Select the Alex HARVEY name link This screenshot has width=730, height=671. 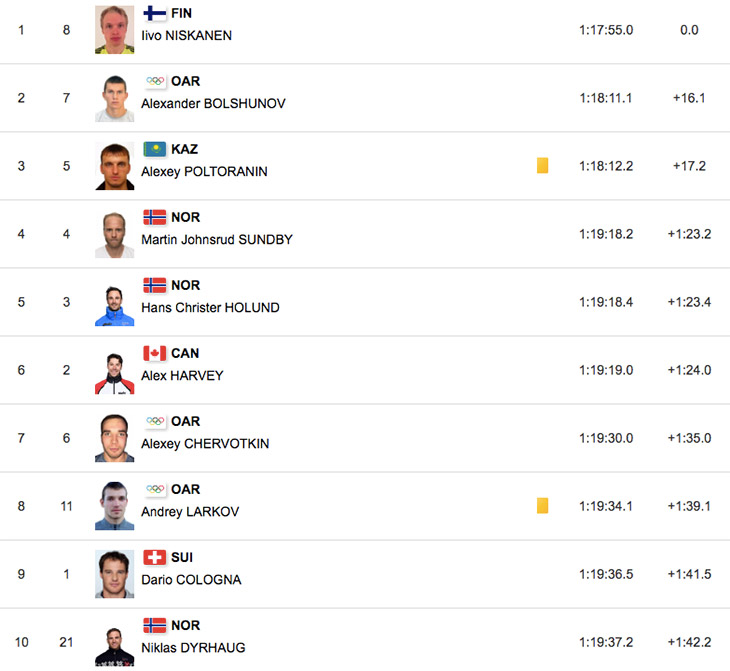(182, 375)
